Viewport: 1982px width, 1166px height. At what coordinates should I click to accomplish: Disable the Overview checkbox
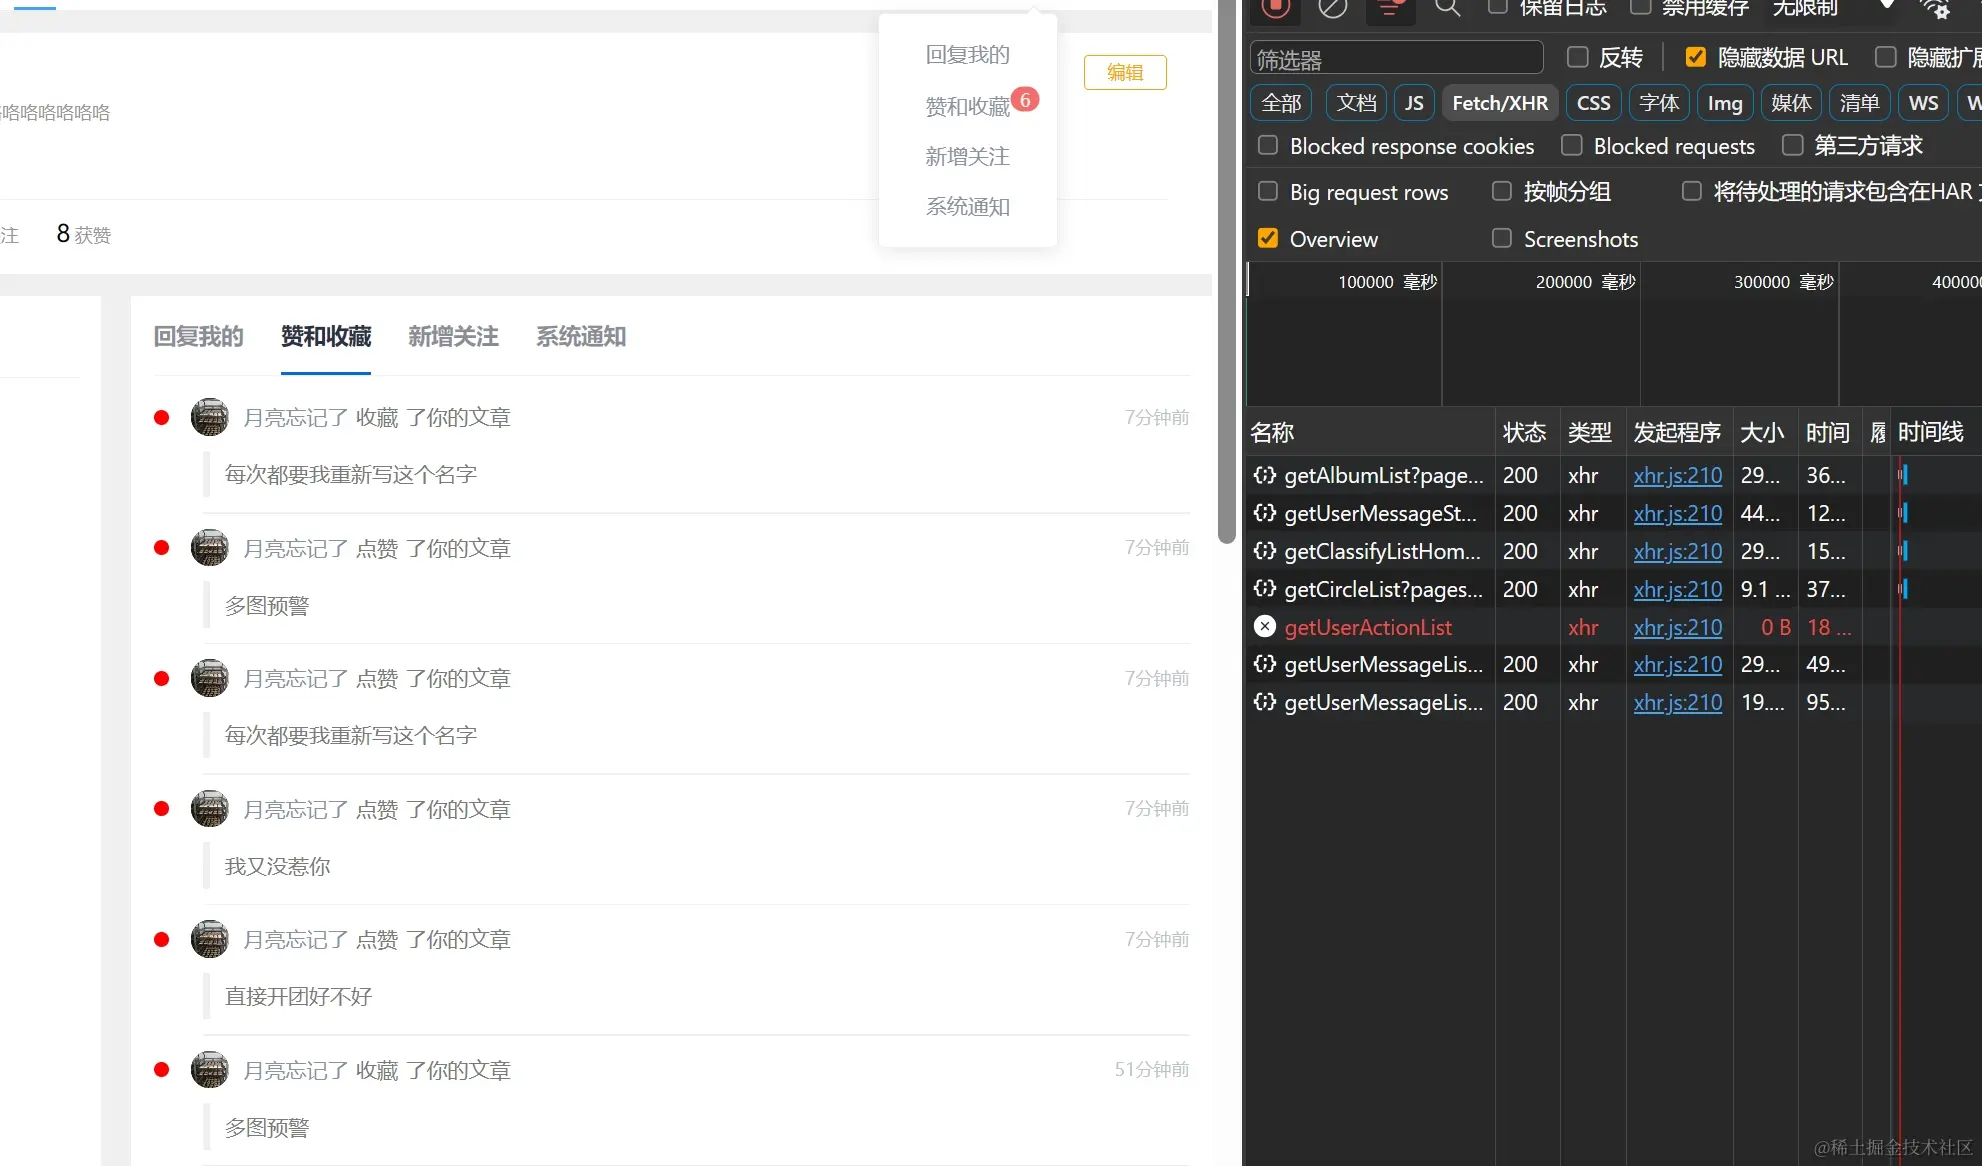(1268, 238)
